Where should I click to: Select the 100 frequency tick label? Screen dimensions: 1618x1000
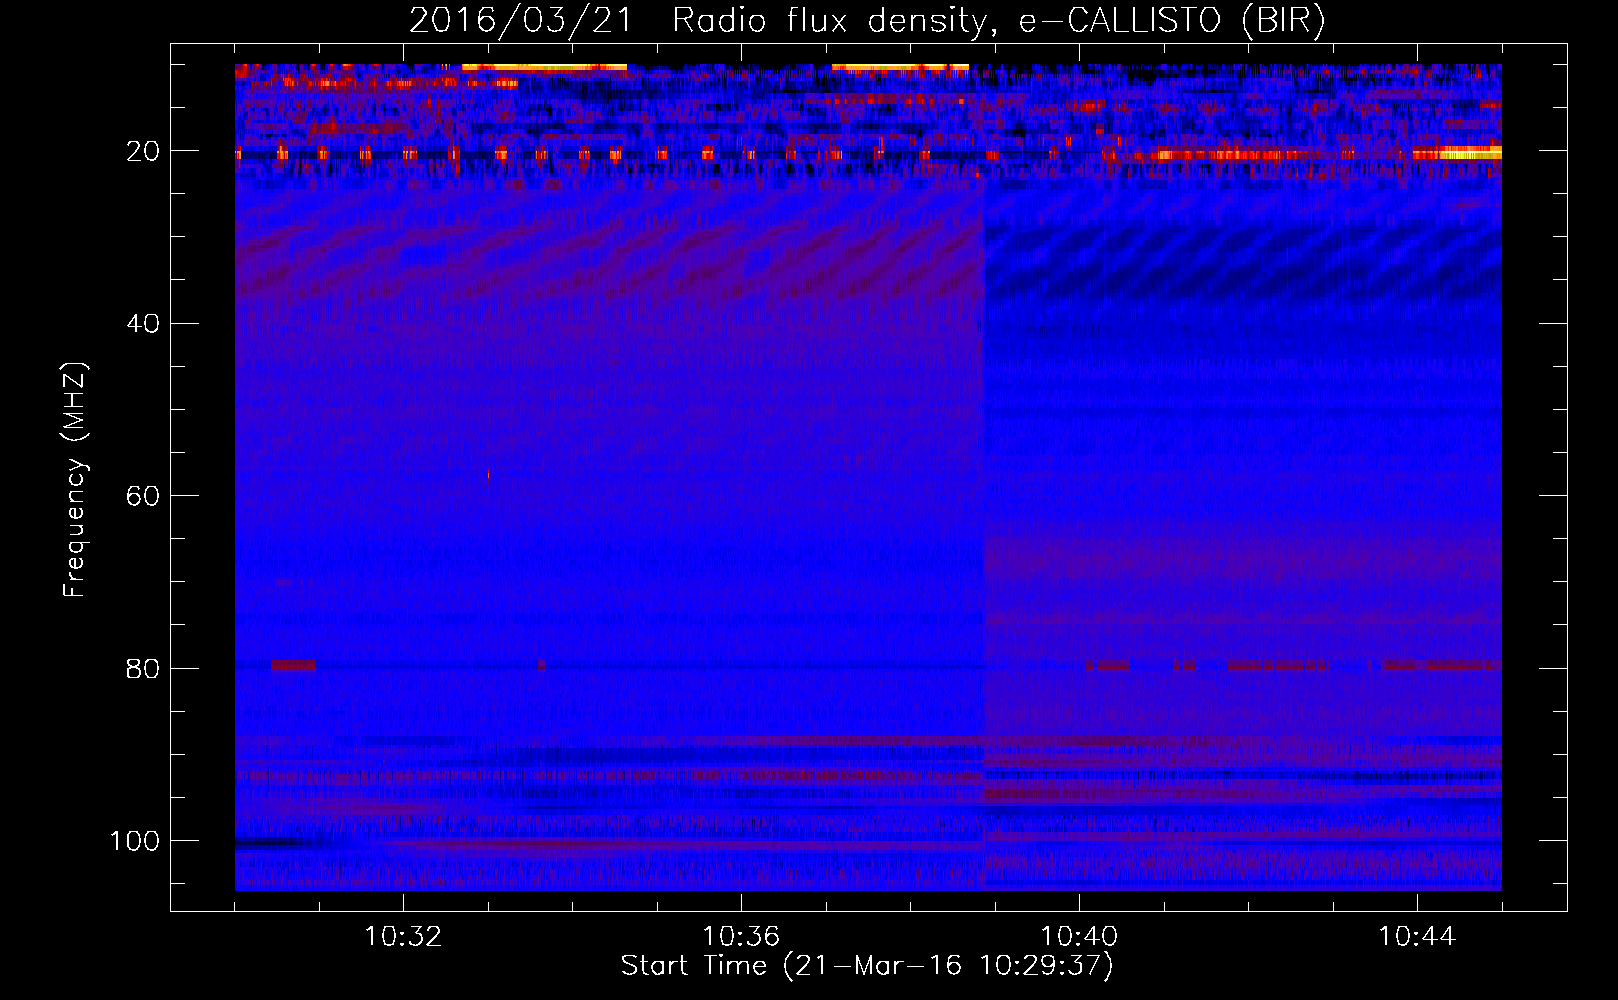(x=135, y=841)
